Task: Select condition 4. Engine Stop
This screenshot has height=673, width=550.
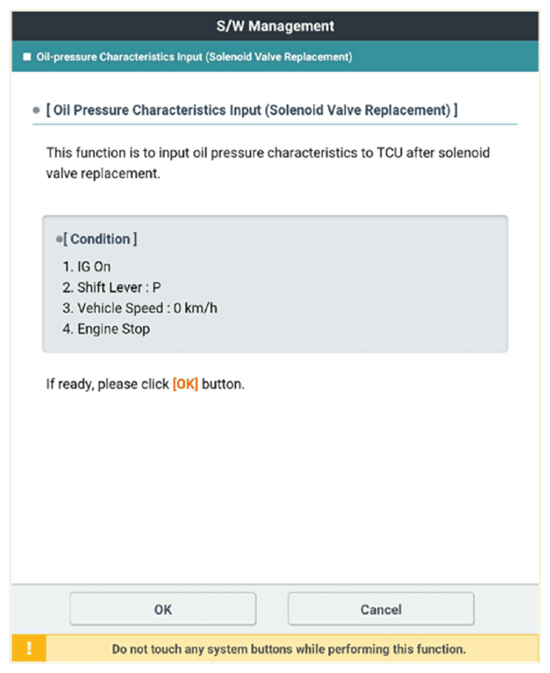Action: (106, 329)
